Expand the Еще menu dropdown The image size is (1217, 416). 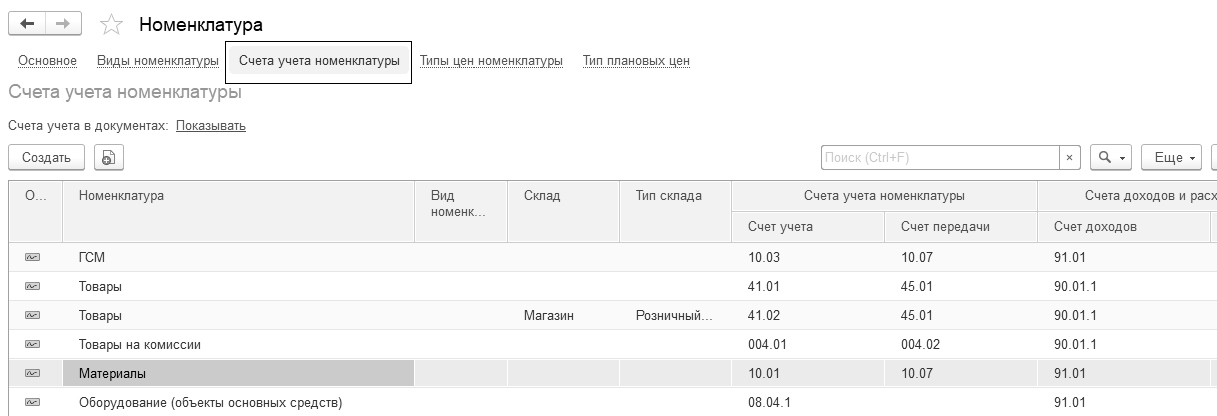click(1175, 157)
